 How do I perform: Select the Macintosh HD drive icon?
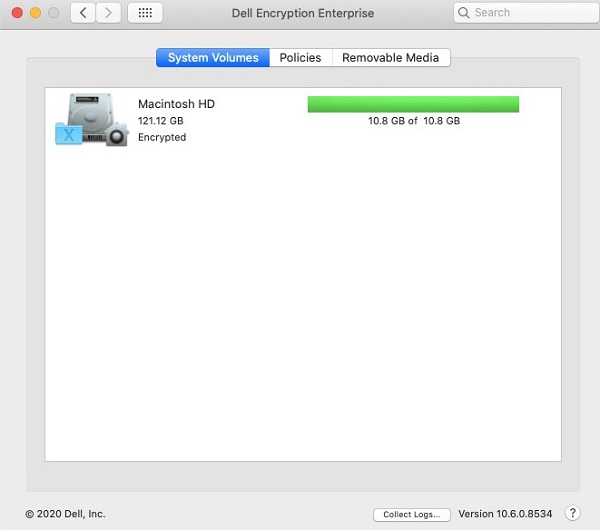click(92, 119)
